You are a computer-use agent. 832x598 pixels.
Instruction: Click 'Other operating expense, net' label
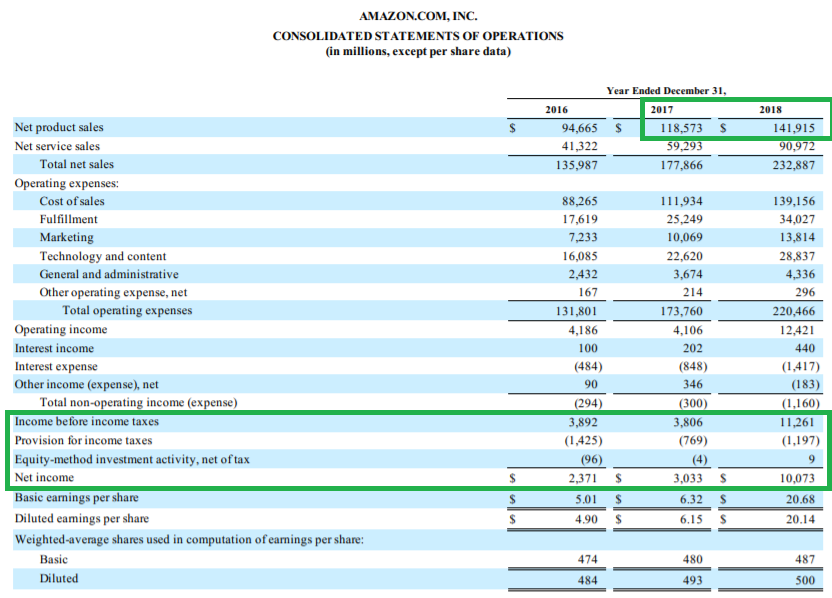tap(113, 292)
